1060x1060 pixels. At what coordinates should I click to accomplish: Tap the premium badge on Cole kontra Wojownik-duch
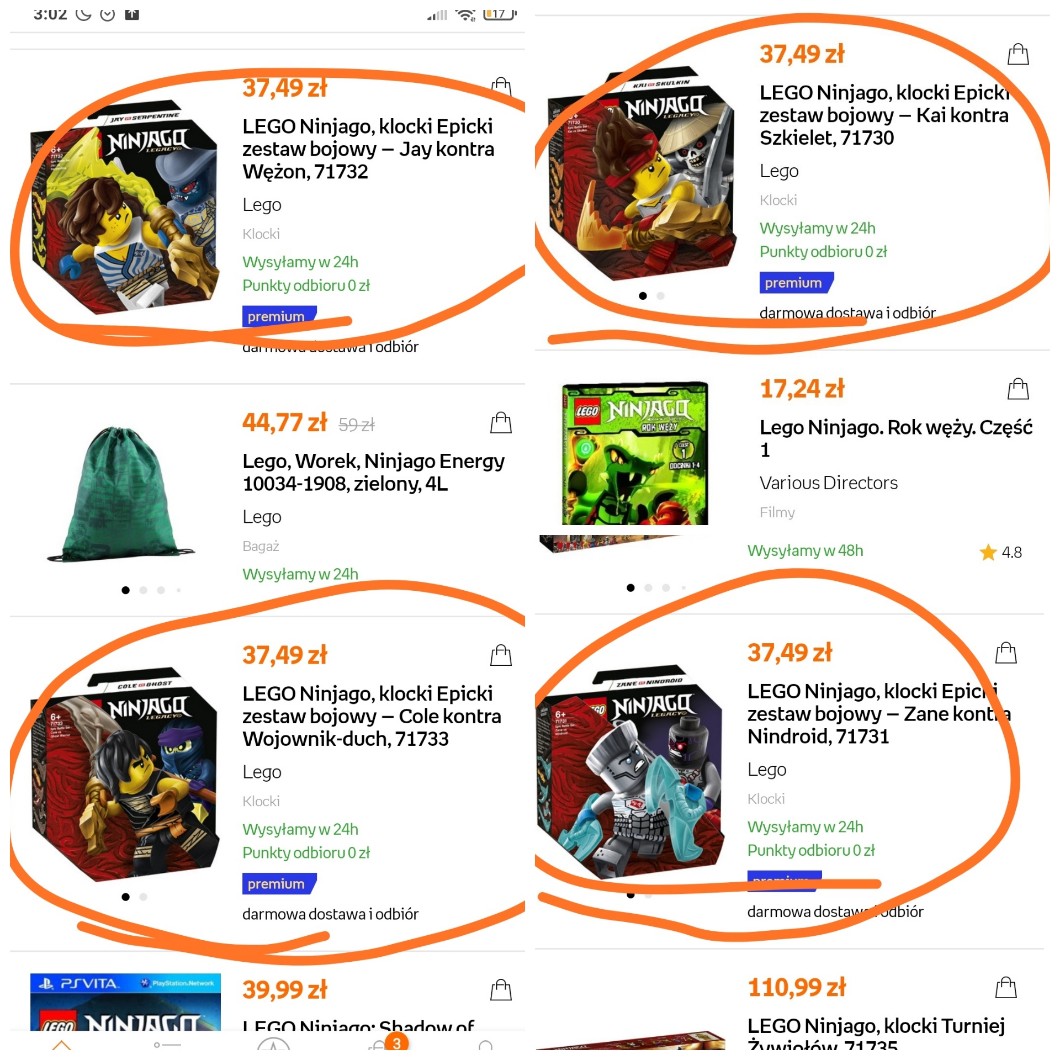pyautogui.click(x=279, y=884)
